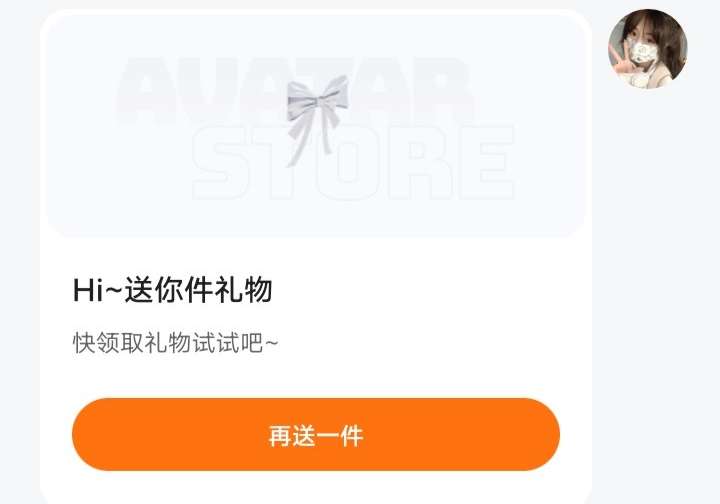Click the first A in AVATAR watermark
720x504 pixels.
146,90
